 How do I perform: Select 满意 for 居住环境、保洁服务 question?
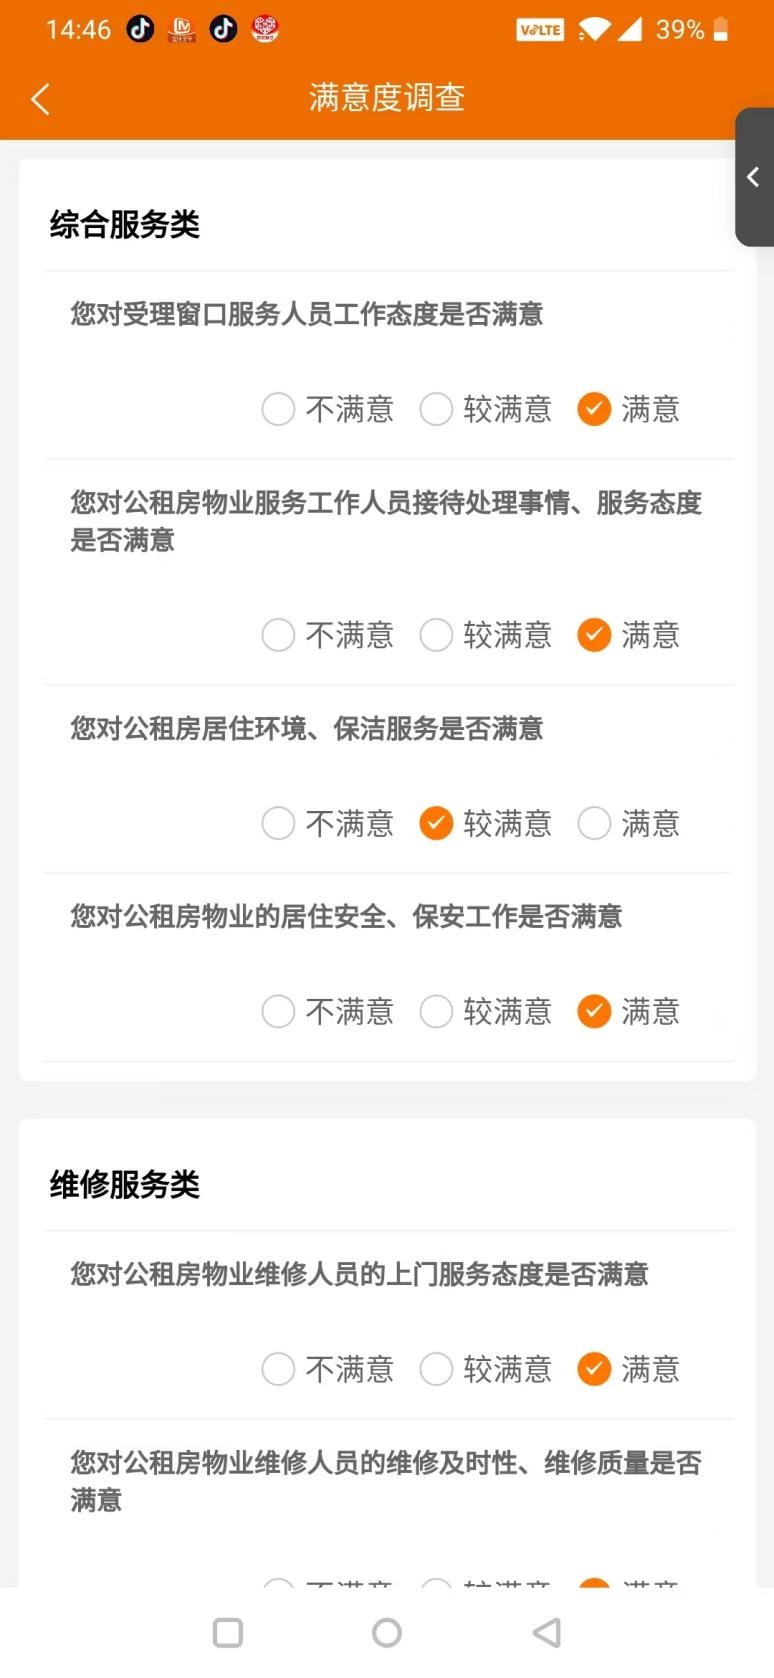coord(594,823)
